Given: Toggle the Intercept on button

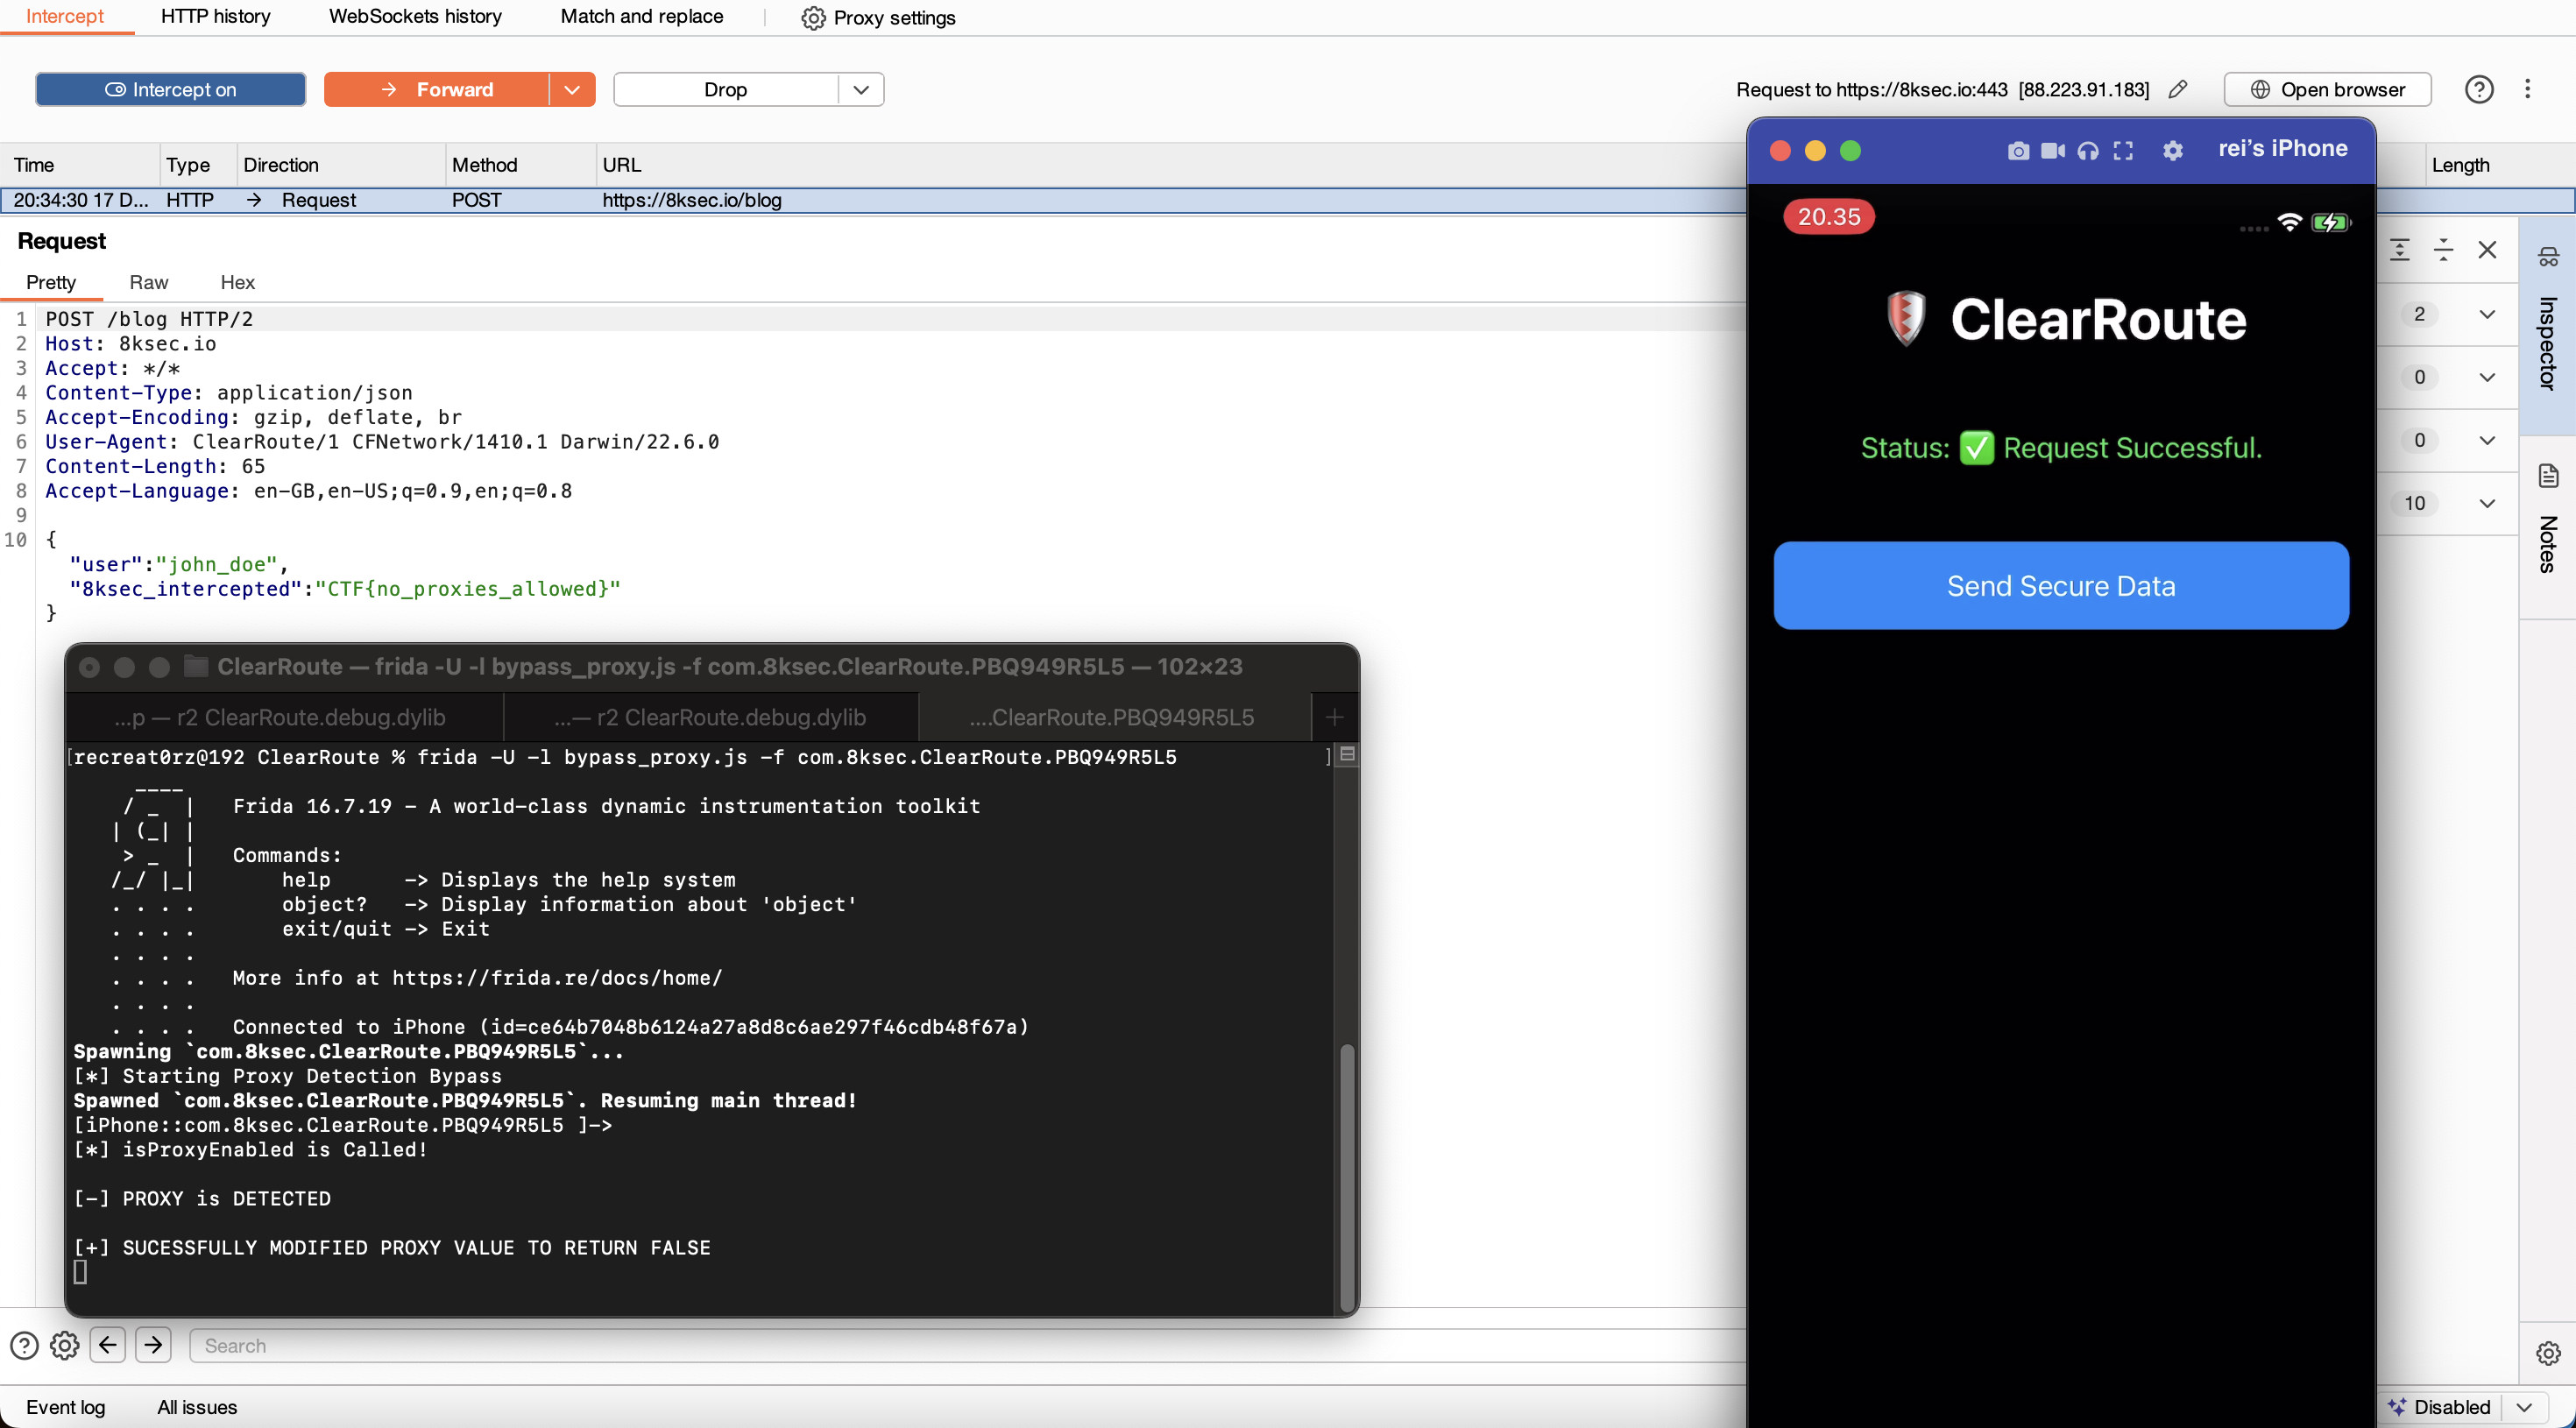Looking at the screenshot, I should click(x=170, y=90).
